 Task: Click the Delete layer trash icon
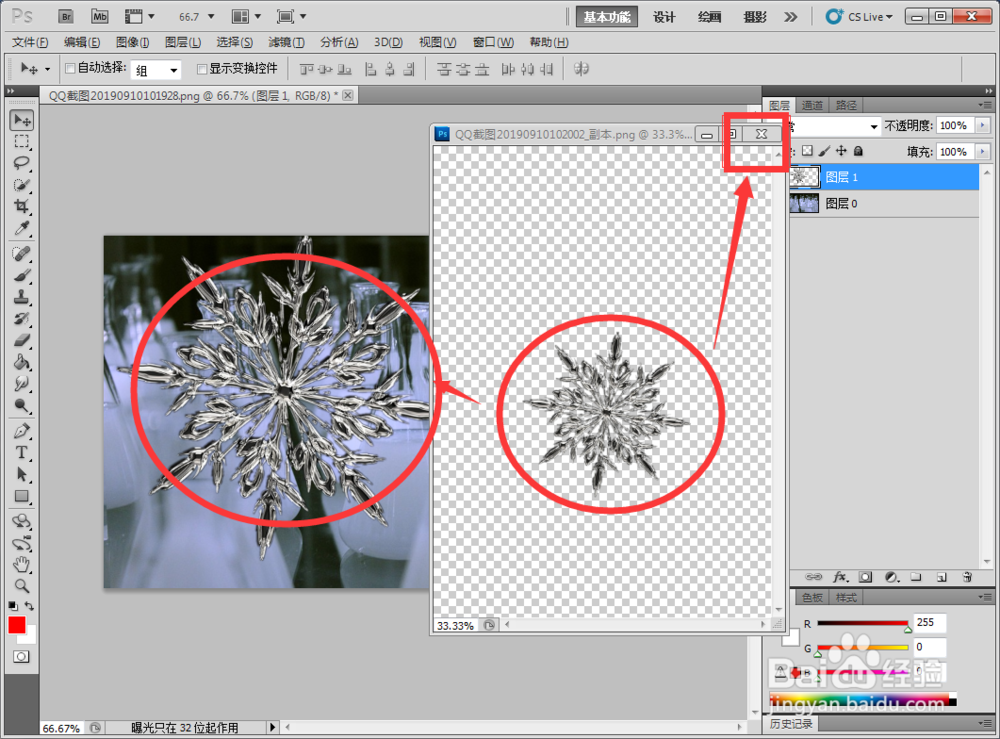tap(967, 577)
